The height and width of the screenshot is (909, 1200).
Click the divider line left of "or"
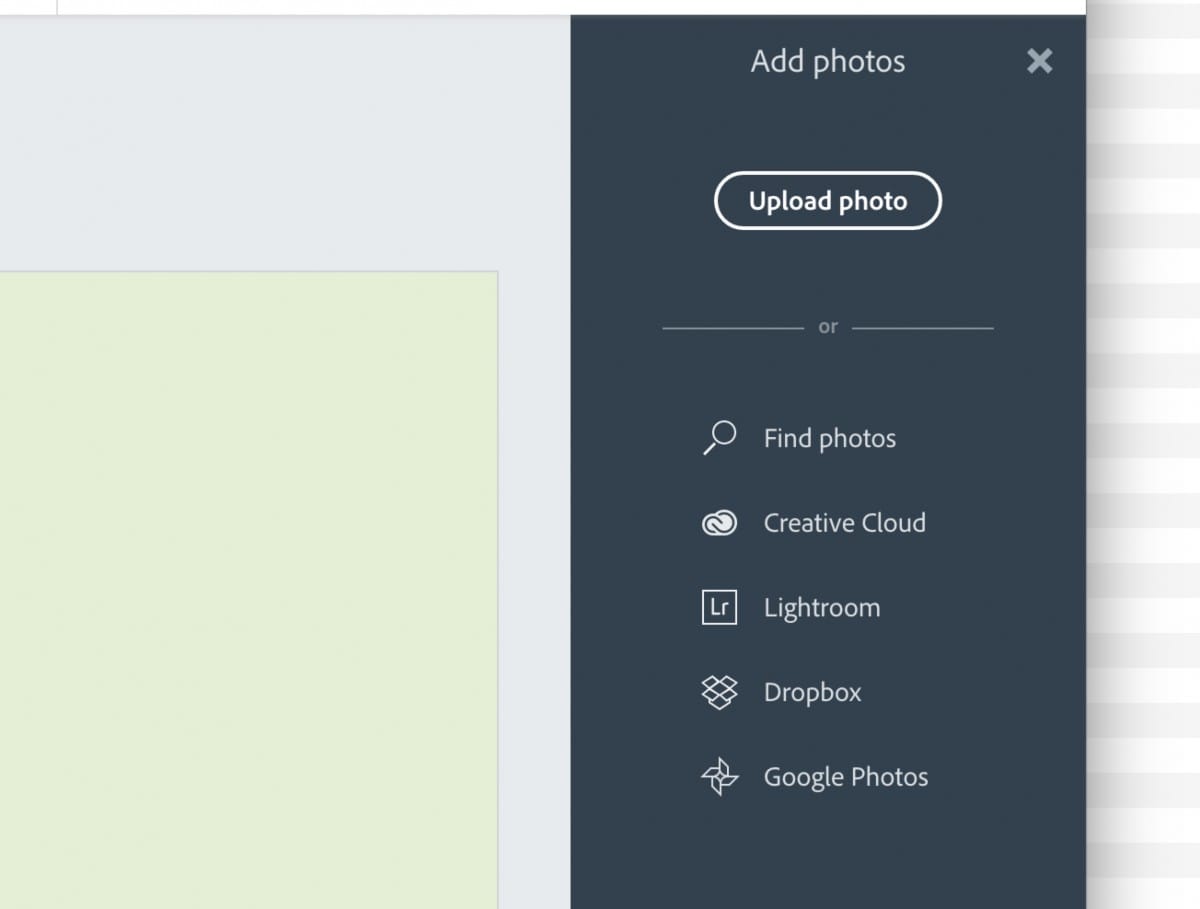tap(732, 327)
